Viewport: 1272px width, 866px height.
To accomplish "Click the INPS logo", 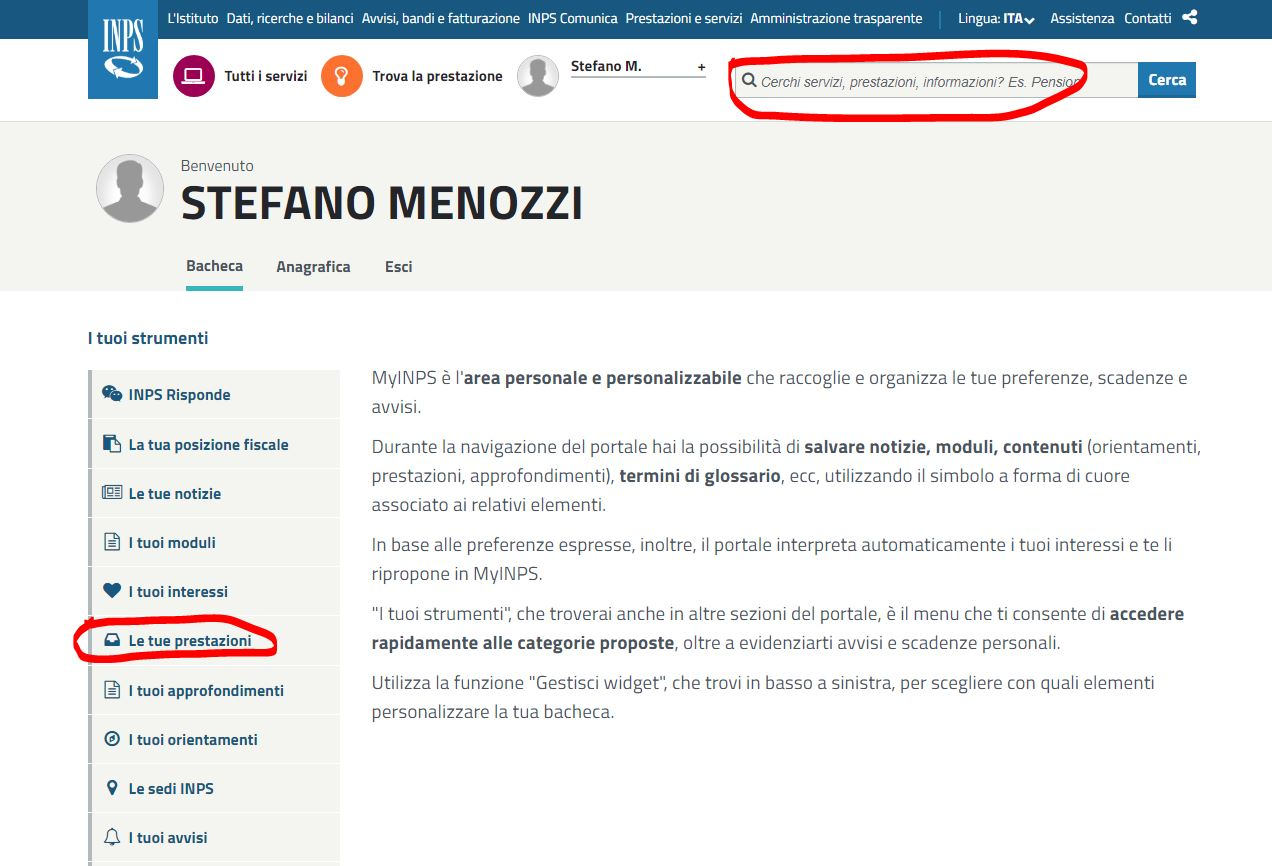I will click(x=123, y=49).
